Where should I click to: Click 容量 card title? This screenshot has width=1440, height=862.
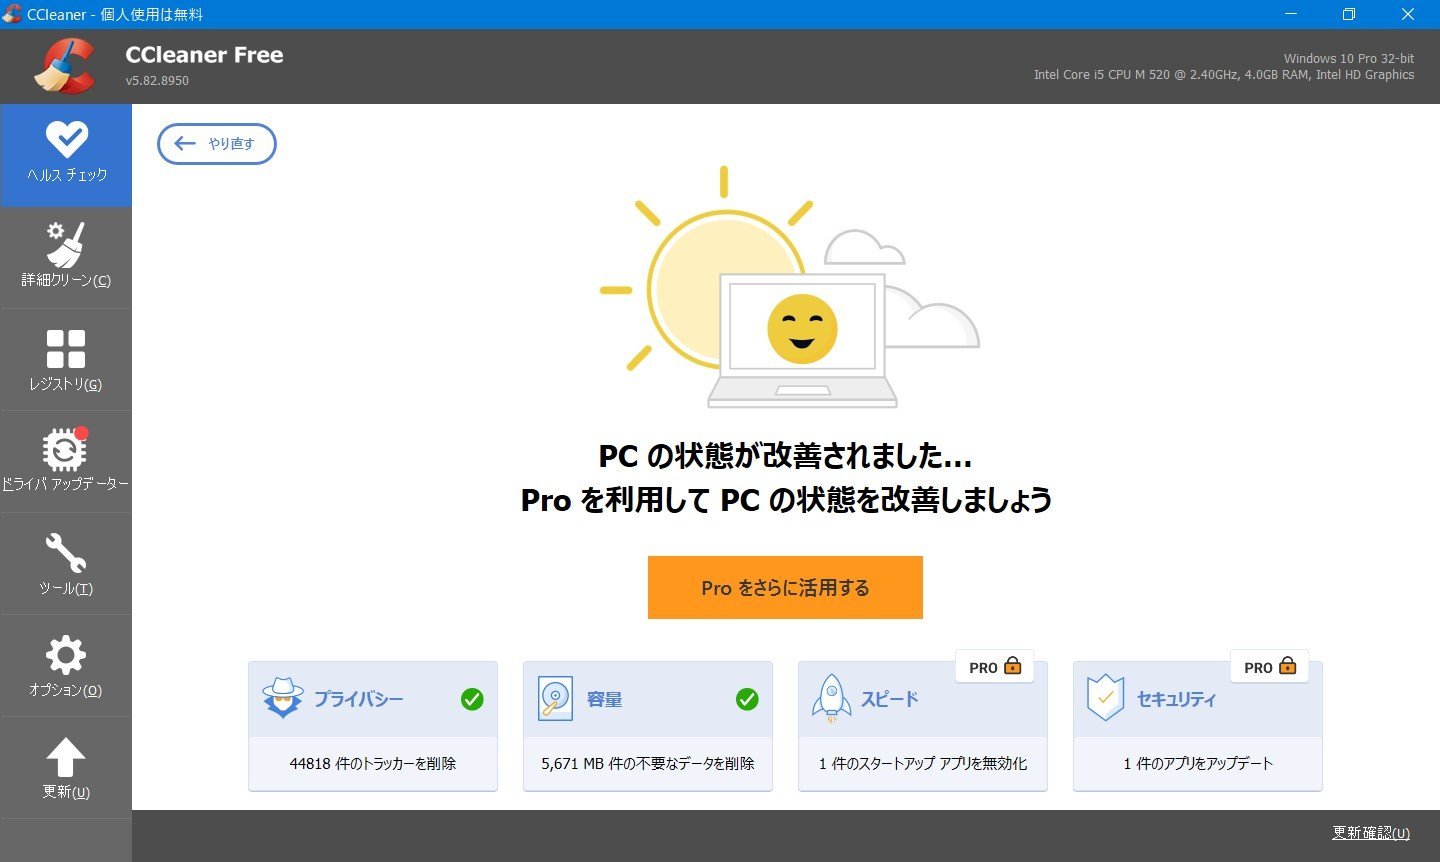tap(604, 699)
